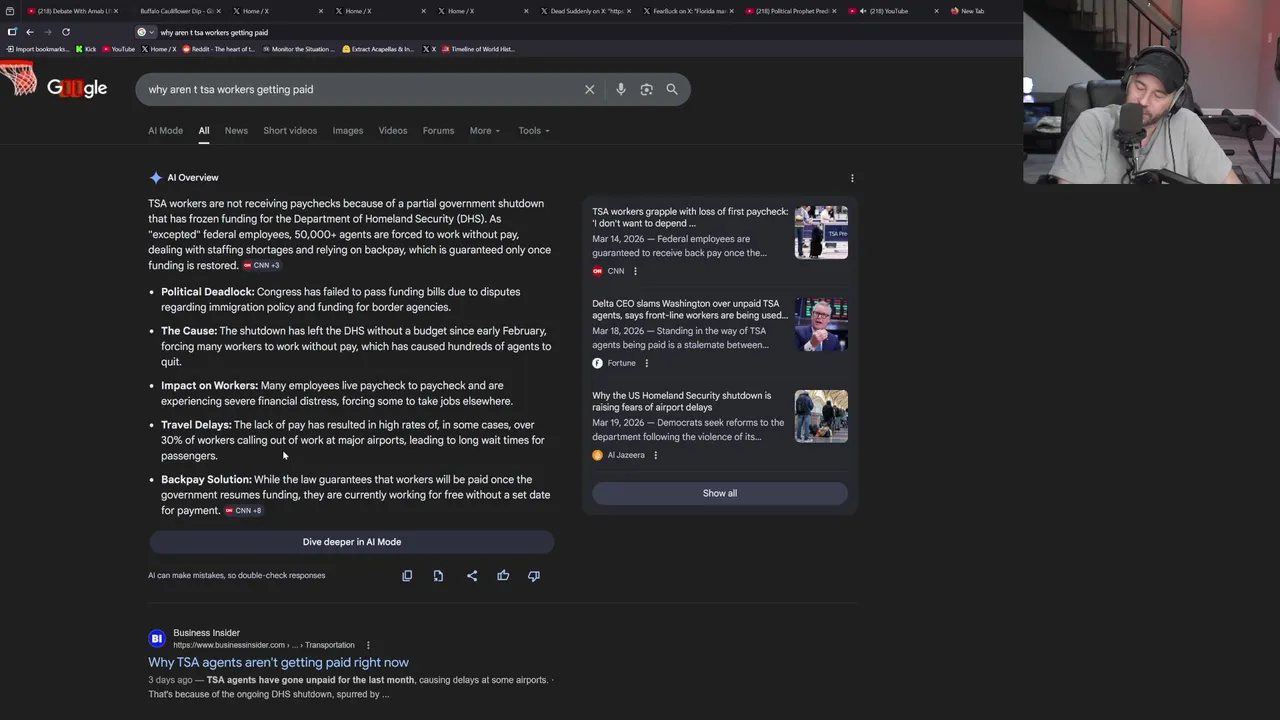Share the AI Overview

point(472,576)
